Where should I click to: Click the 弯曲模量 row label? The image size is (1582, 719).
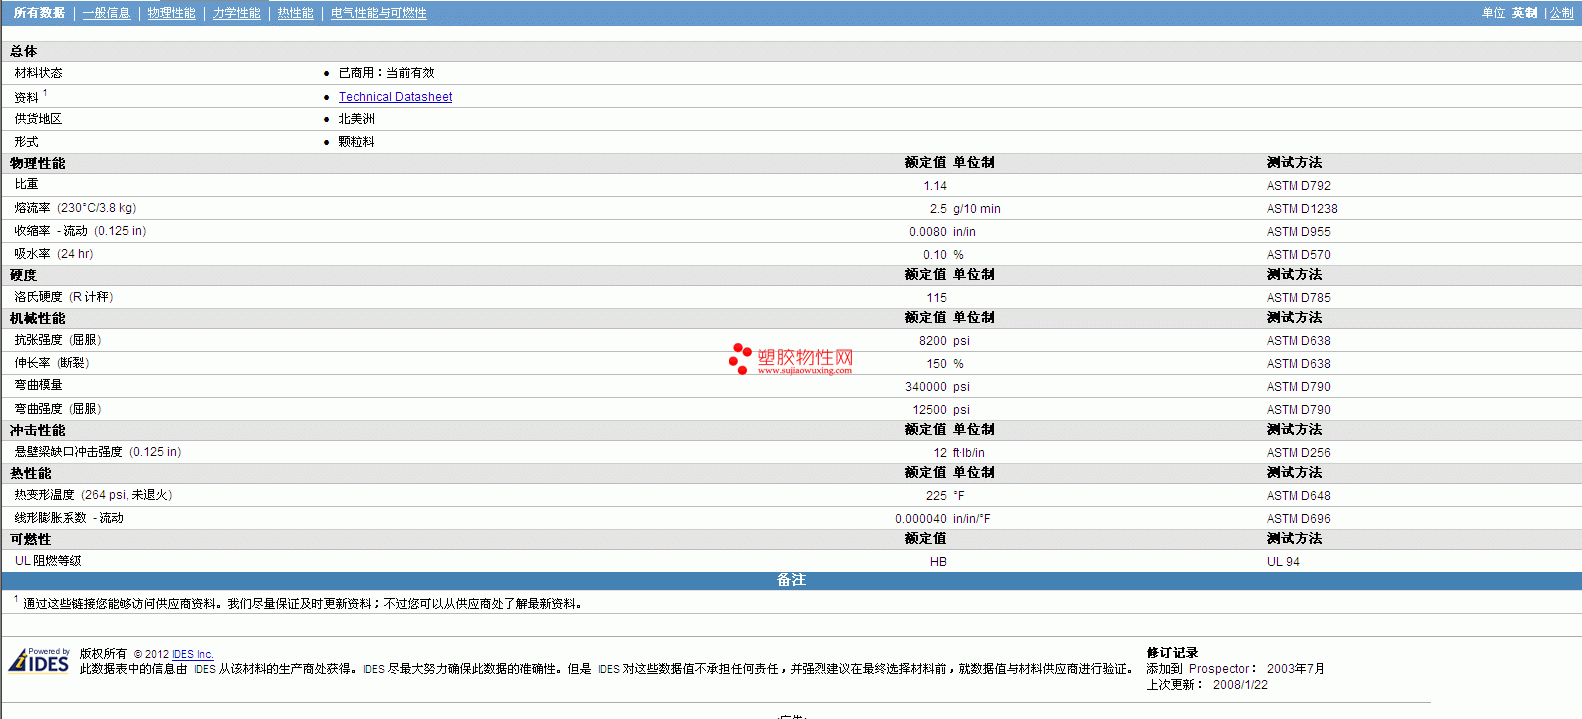[38, 385]
